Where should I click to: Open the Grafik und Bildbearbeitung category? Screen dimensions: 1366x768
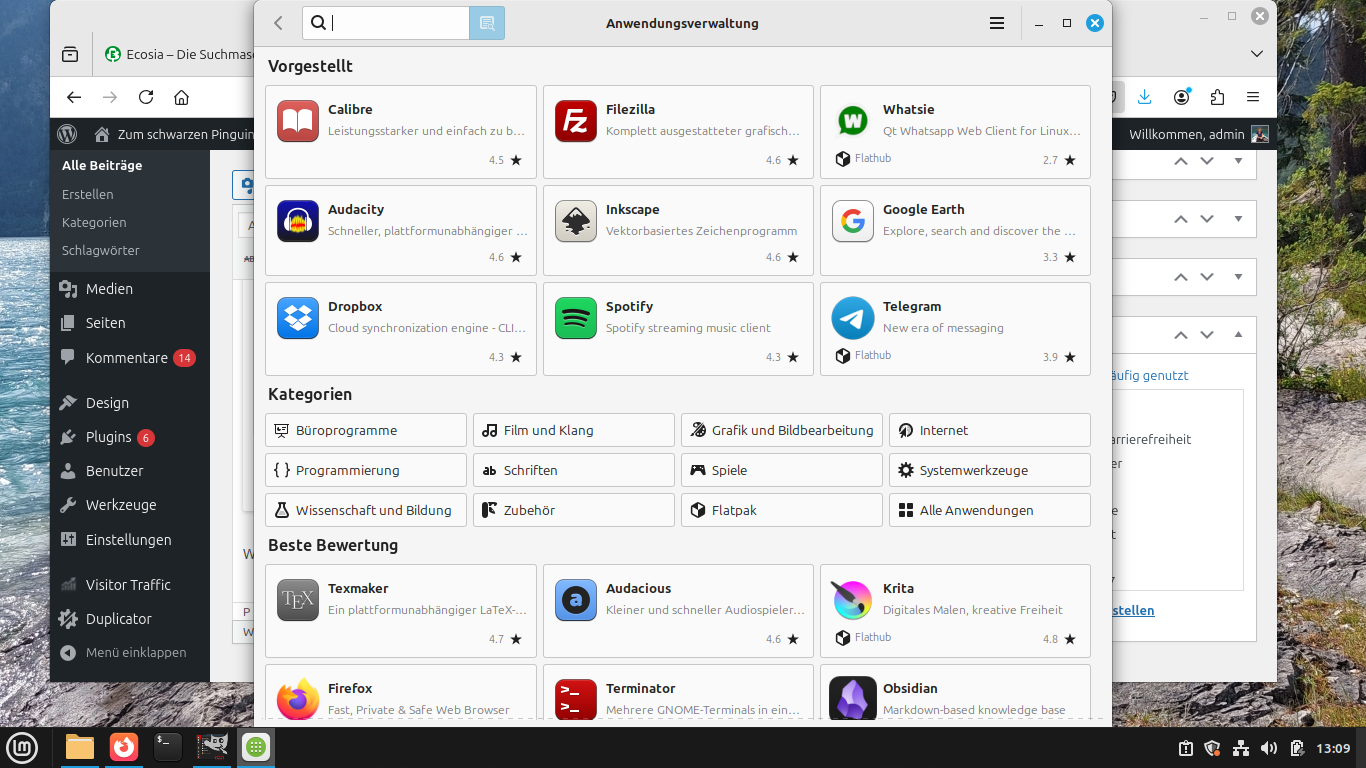[x=782, y=430]
